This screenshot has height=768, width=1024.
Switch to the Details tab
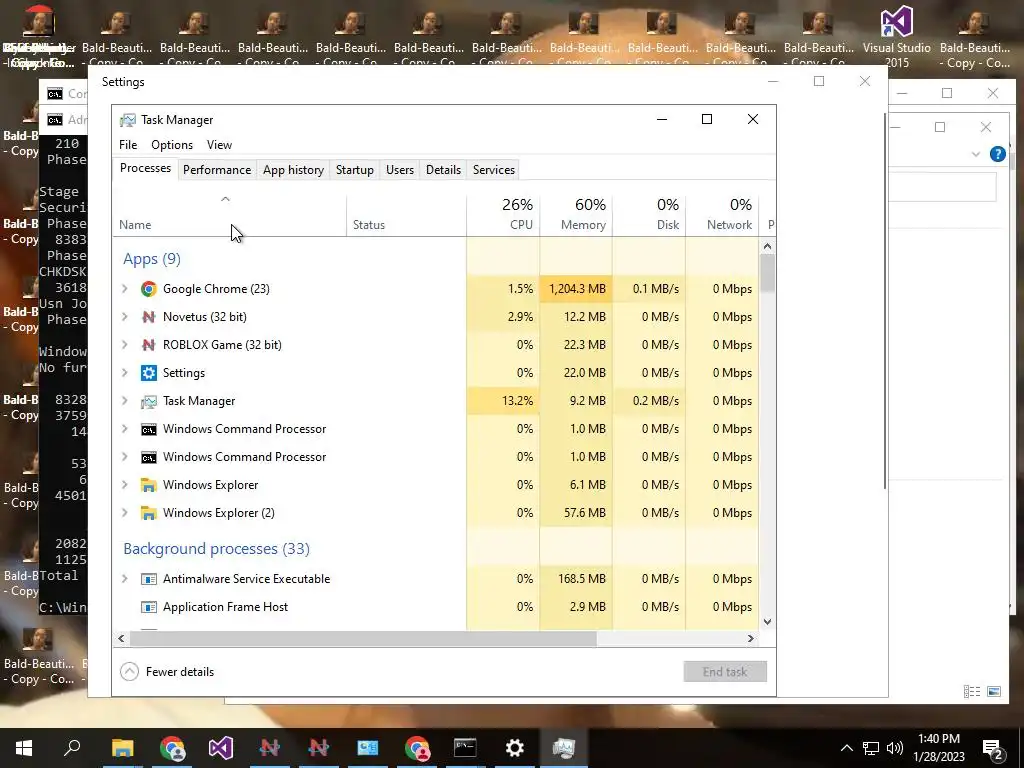(x=443, y=170)
